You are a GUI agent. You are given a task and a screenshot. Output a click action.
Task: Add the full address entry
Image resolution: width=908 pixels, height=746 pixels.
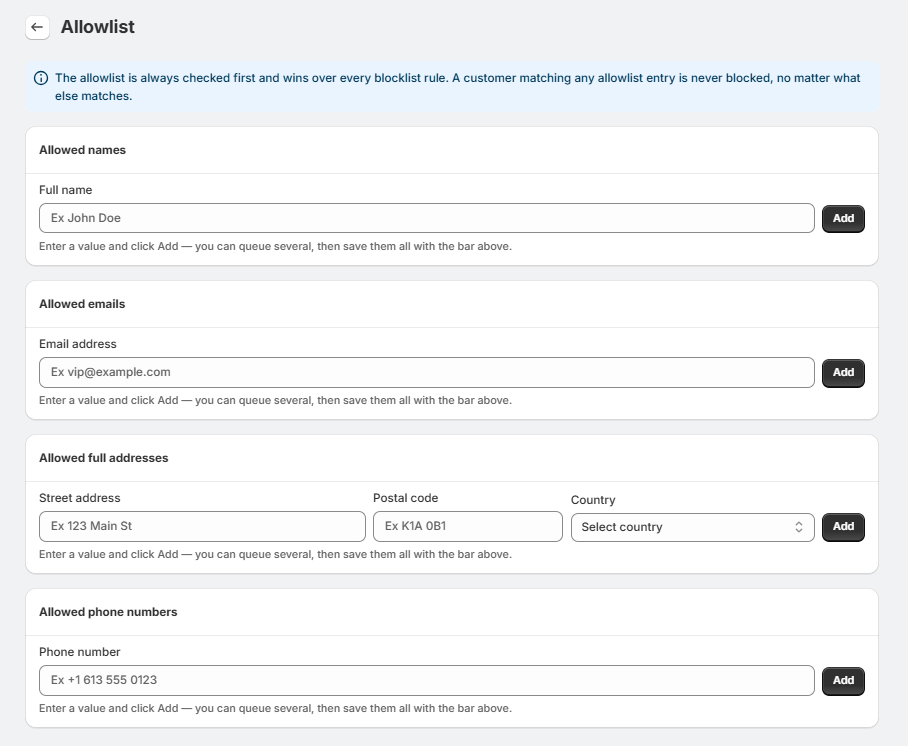click(843, 526)
